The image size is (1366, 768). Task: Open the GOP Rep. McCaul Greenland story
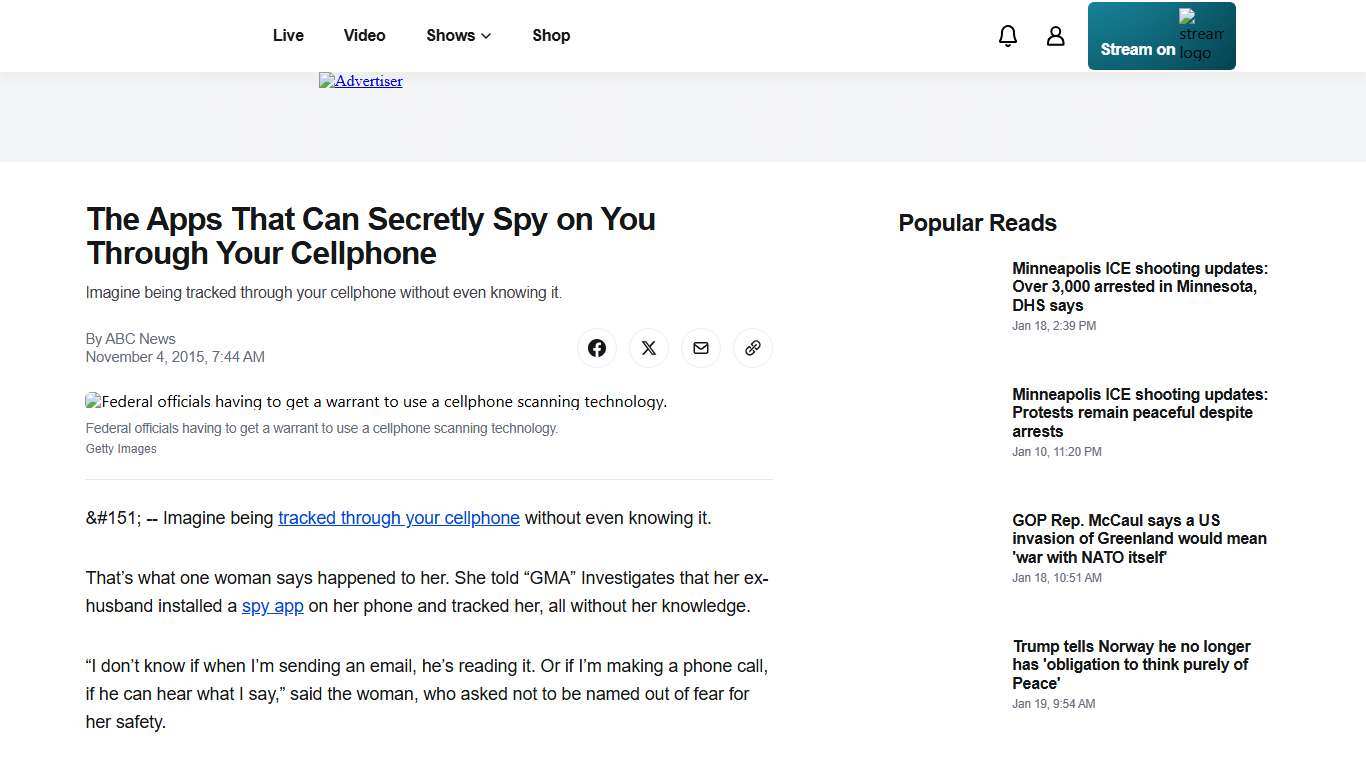pyautogui.click(x=1139, y=538)
